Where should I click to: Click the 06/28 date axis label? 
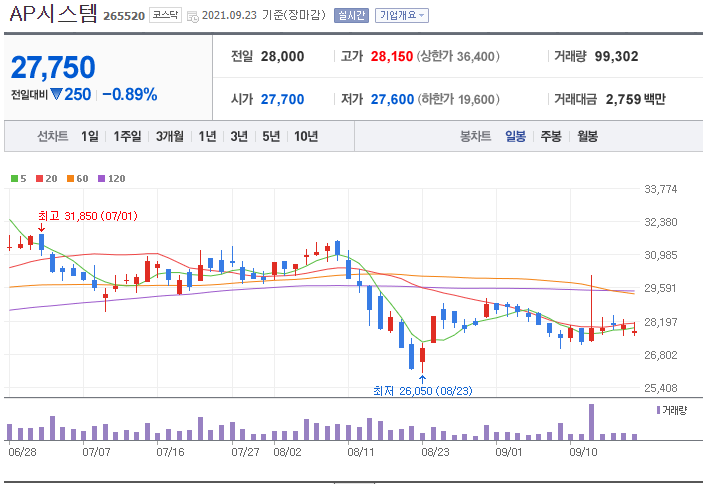coord(22,452)
